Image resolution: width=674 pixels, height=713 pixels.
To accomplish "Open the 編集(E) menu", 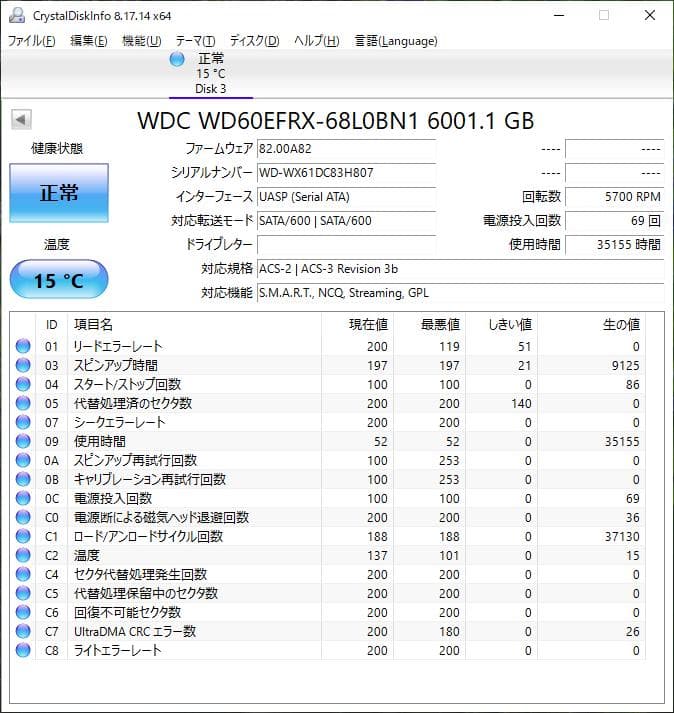I will 89,41.
